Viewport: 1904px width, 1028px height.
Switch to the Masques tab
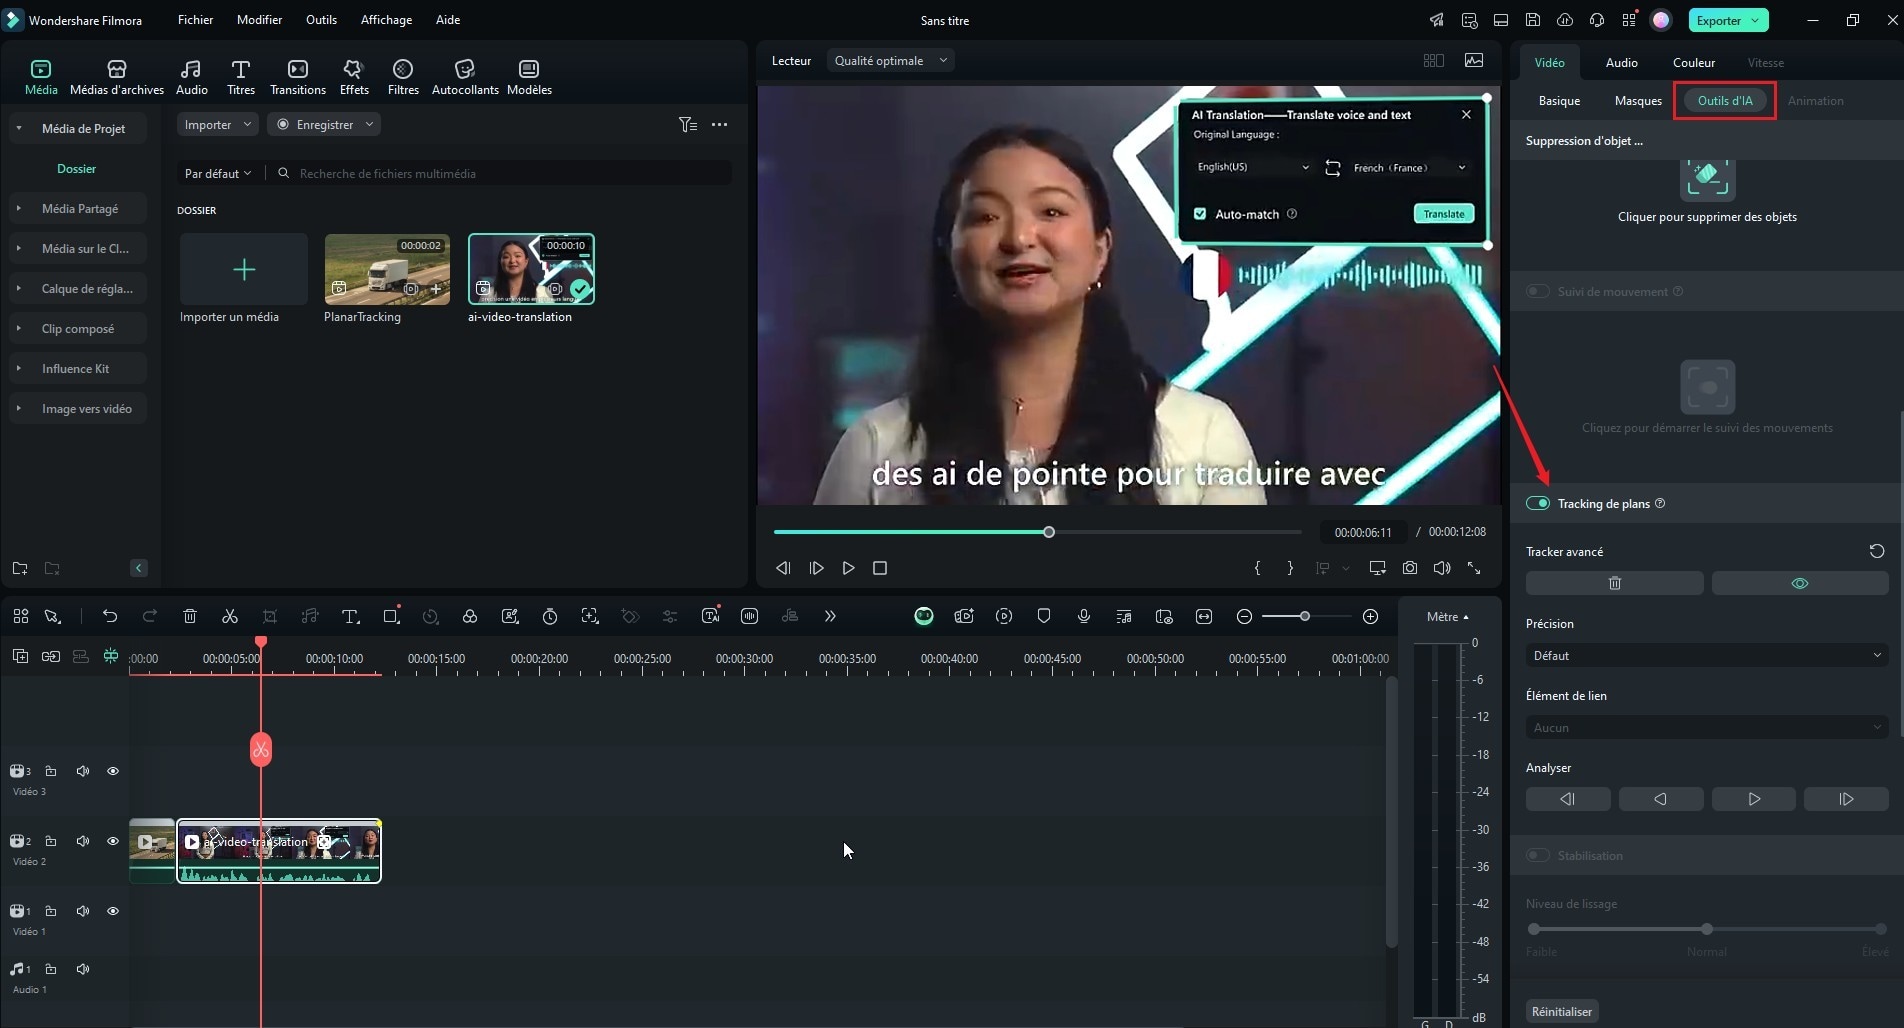click(x=1638, y=100)
